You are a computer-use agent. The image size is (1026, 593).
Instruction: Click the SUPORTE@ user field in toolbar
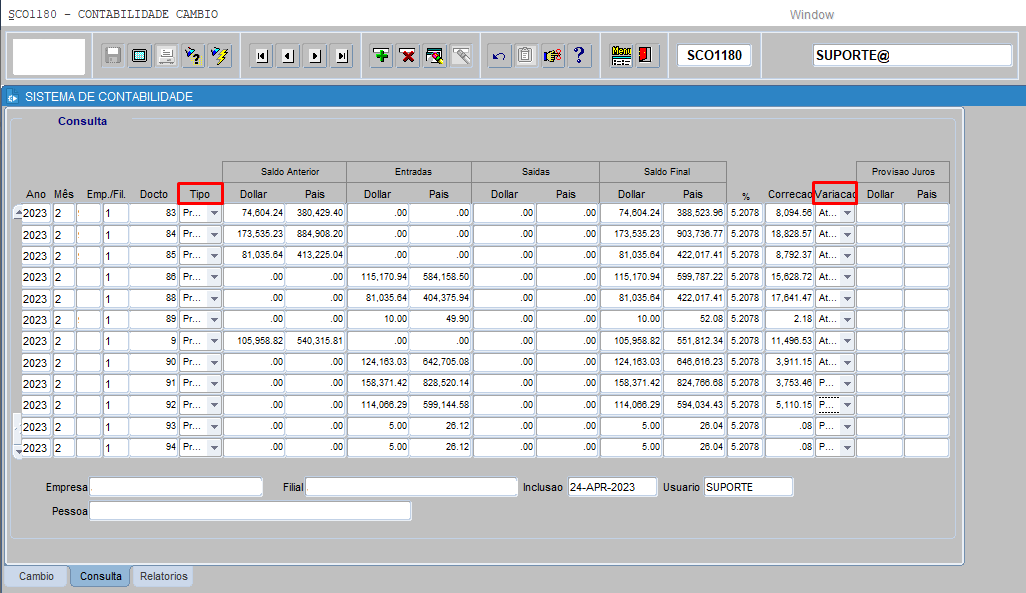tap(912, 56)
